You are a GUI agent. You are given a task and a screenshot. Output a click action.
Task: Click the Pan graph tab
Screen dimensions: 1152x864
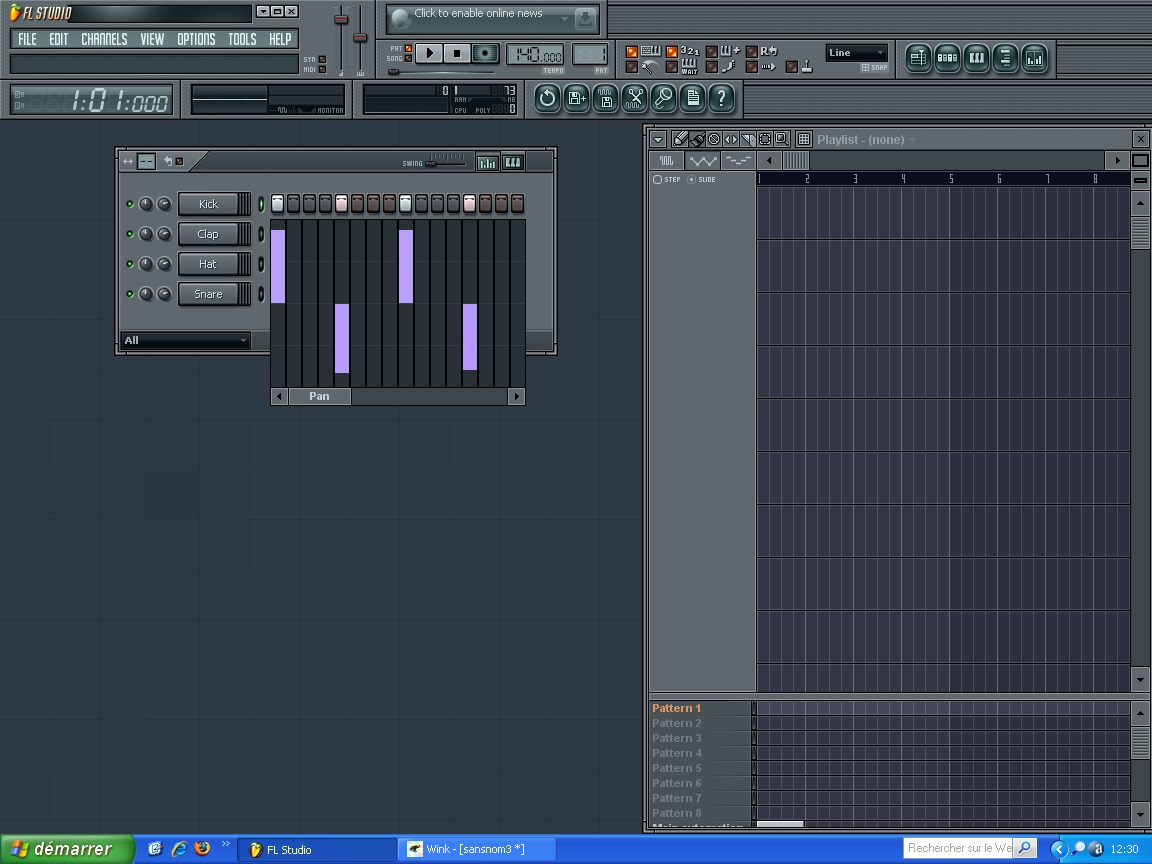tap(320, 396)
